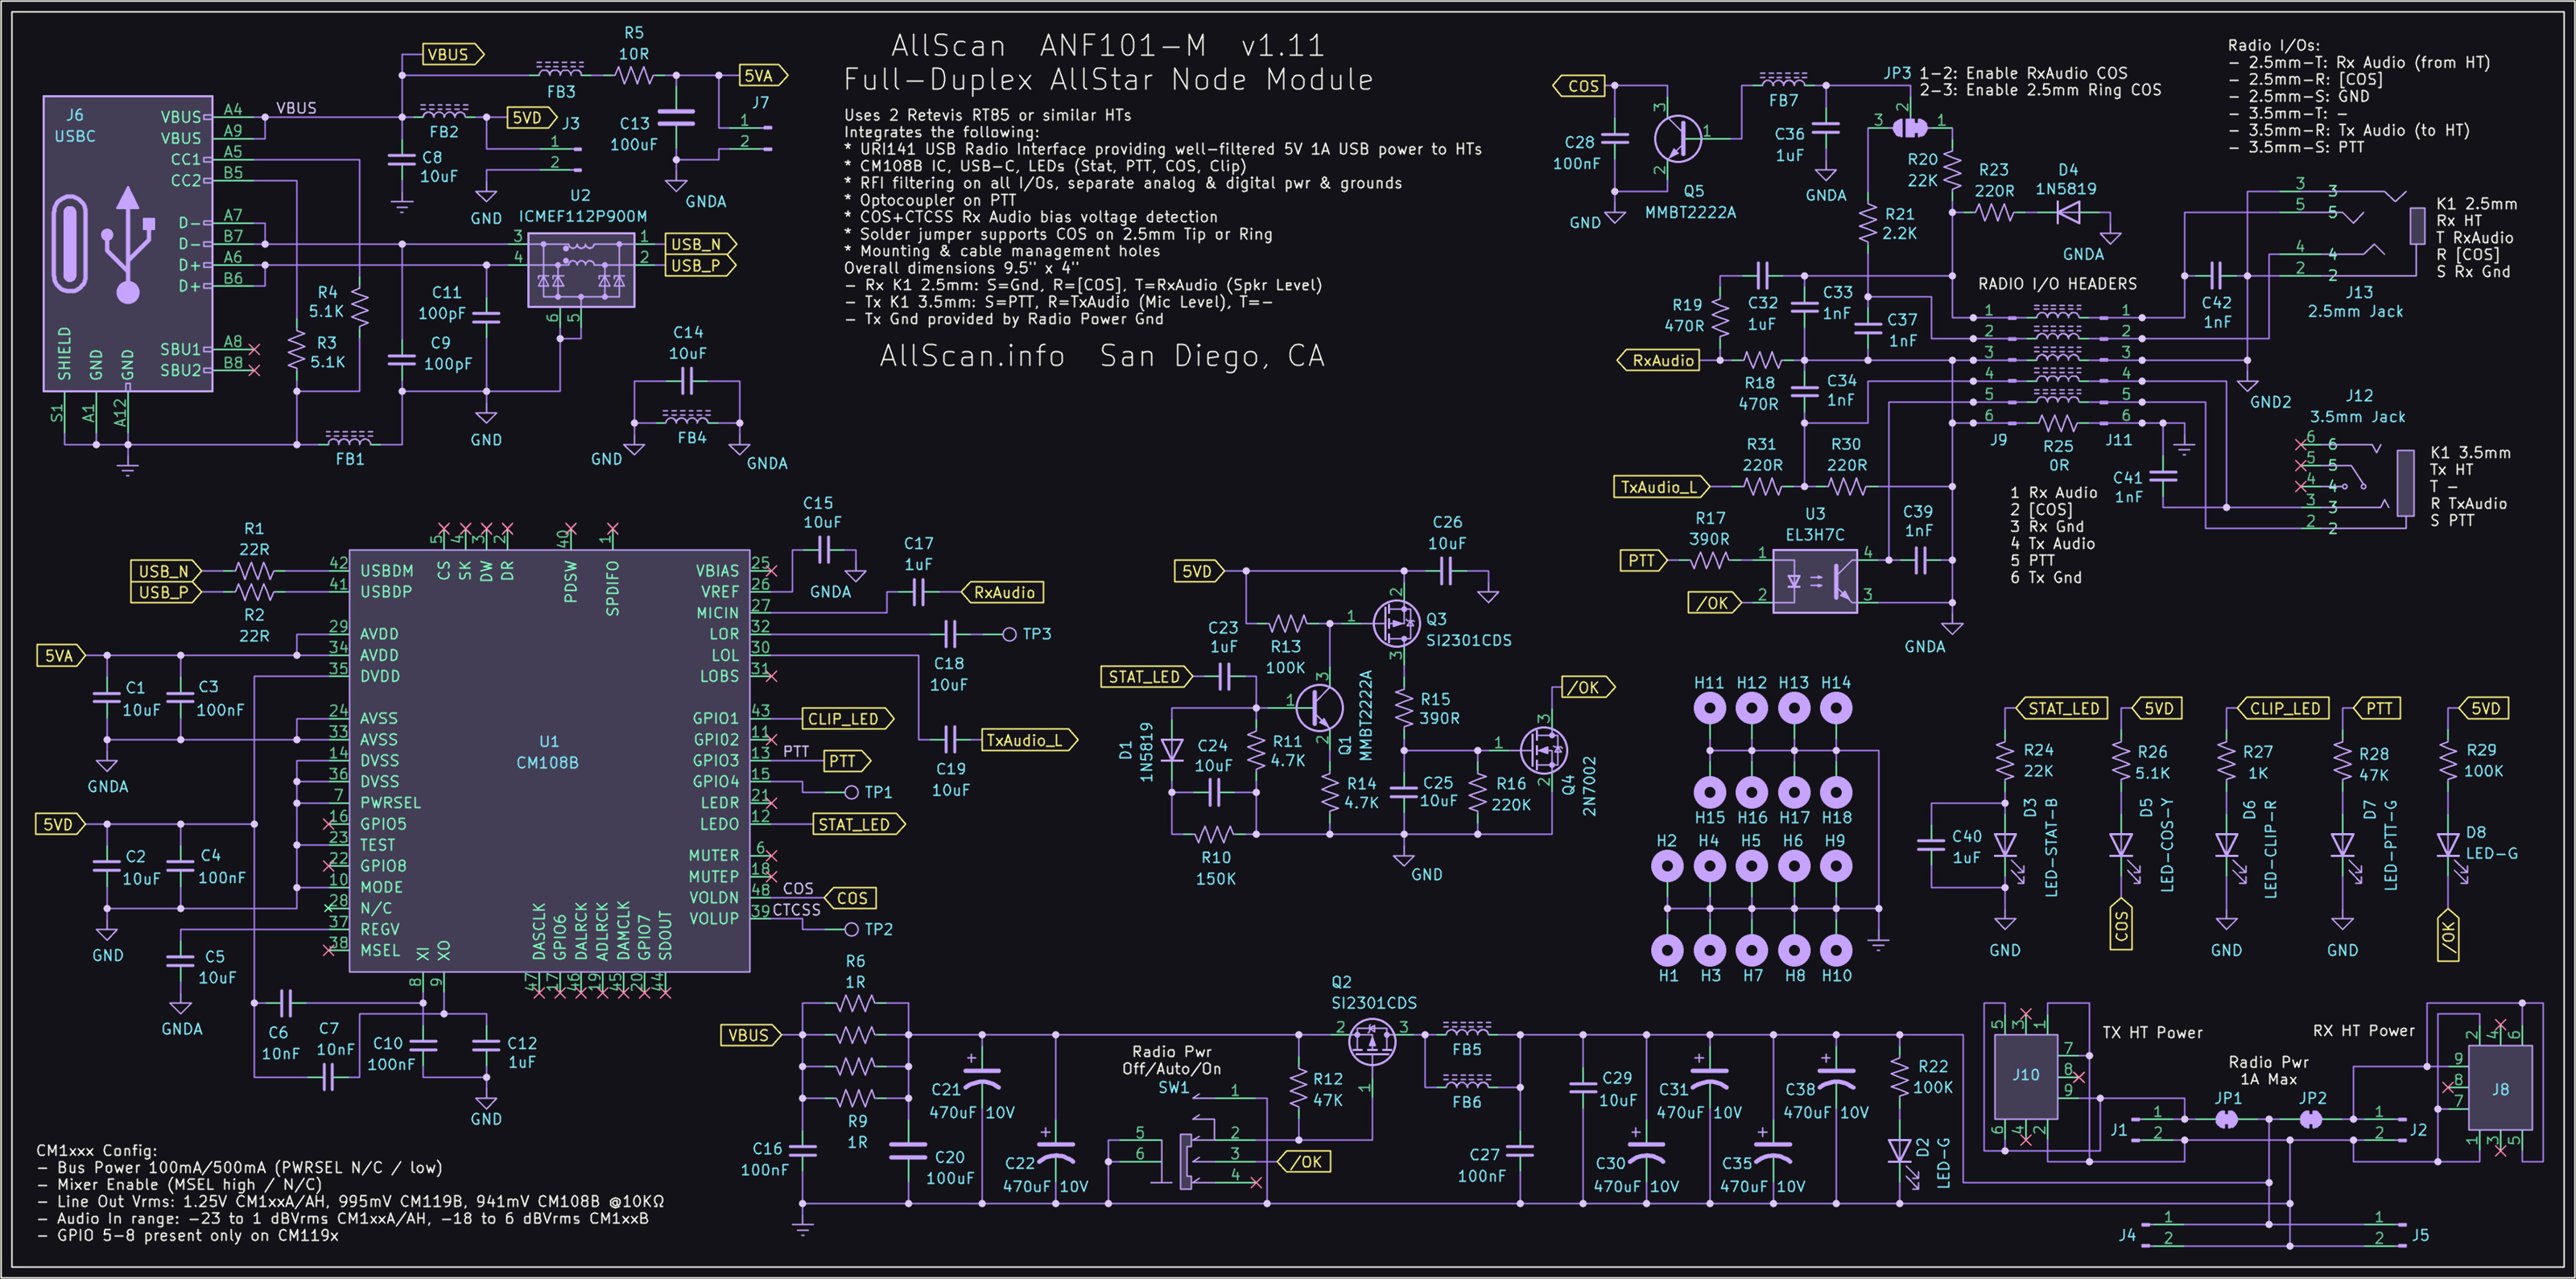Click capacitor C13 100uF symbol
The width and height of the screenshot is (2576, 1279).
click(x=676, y=117)
